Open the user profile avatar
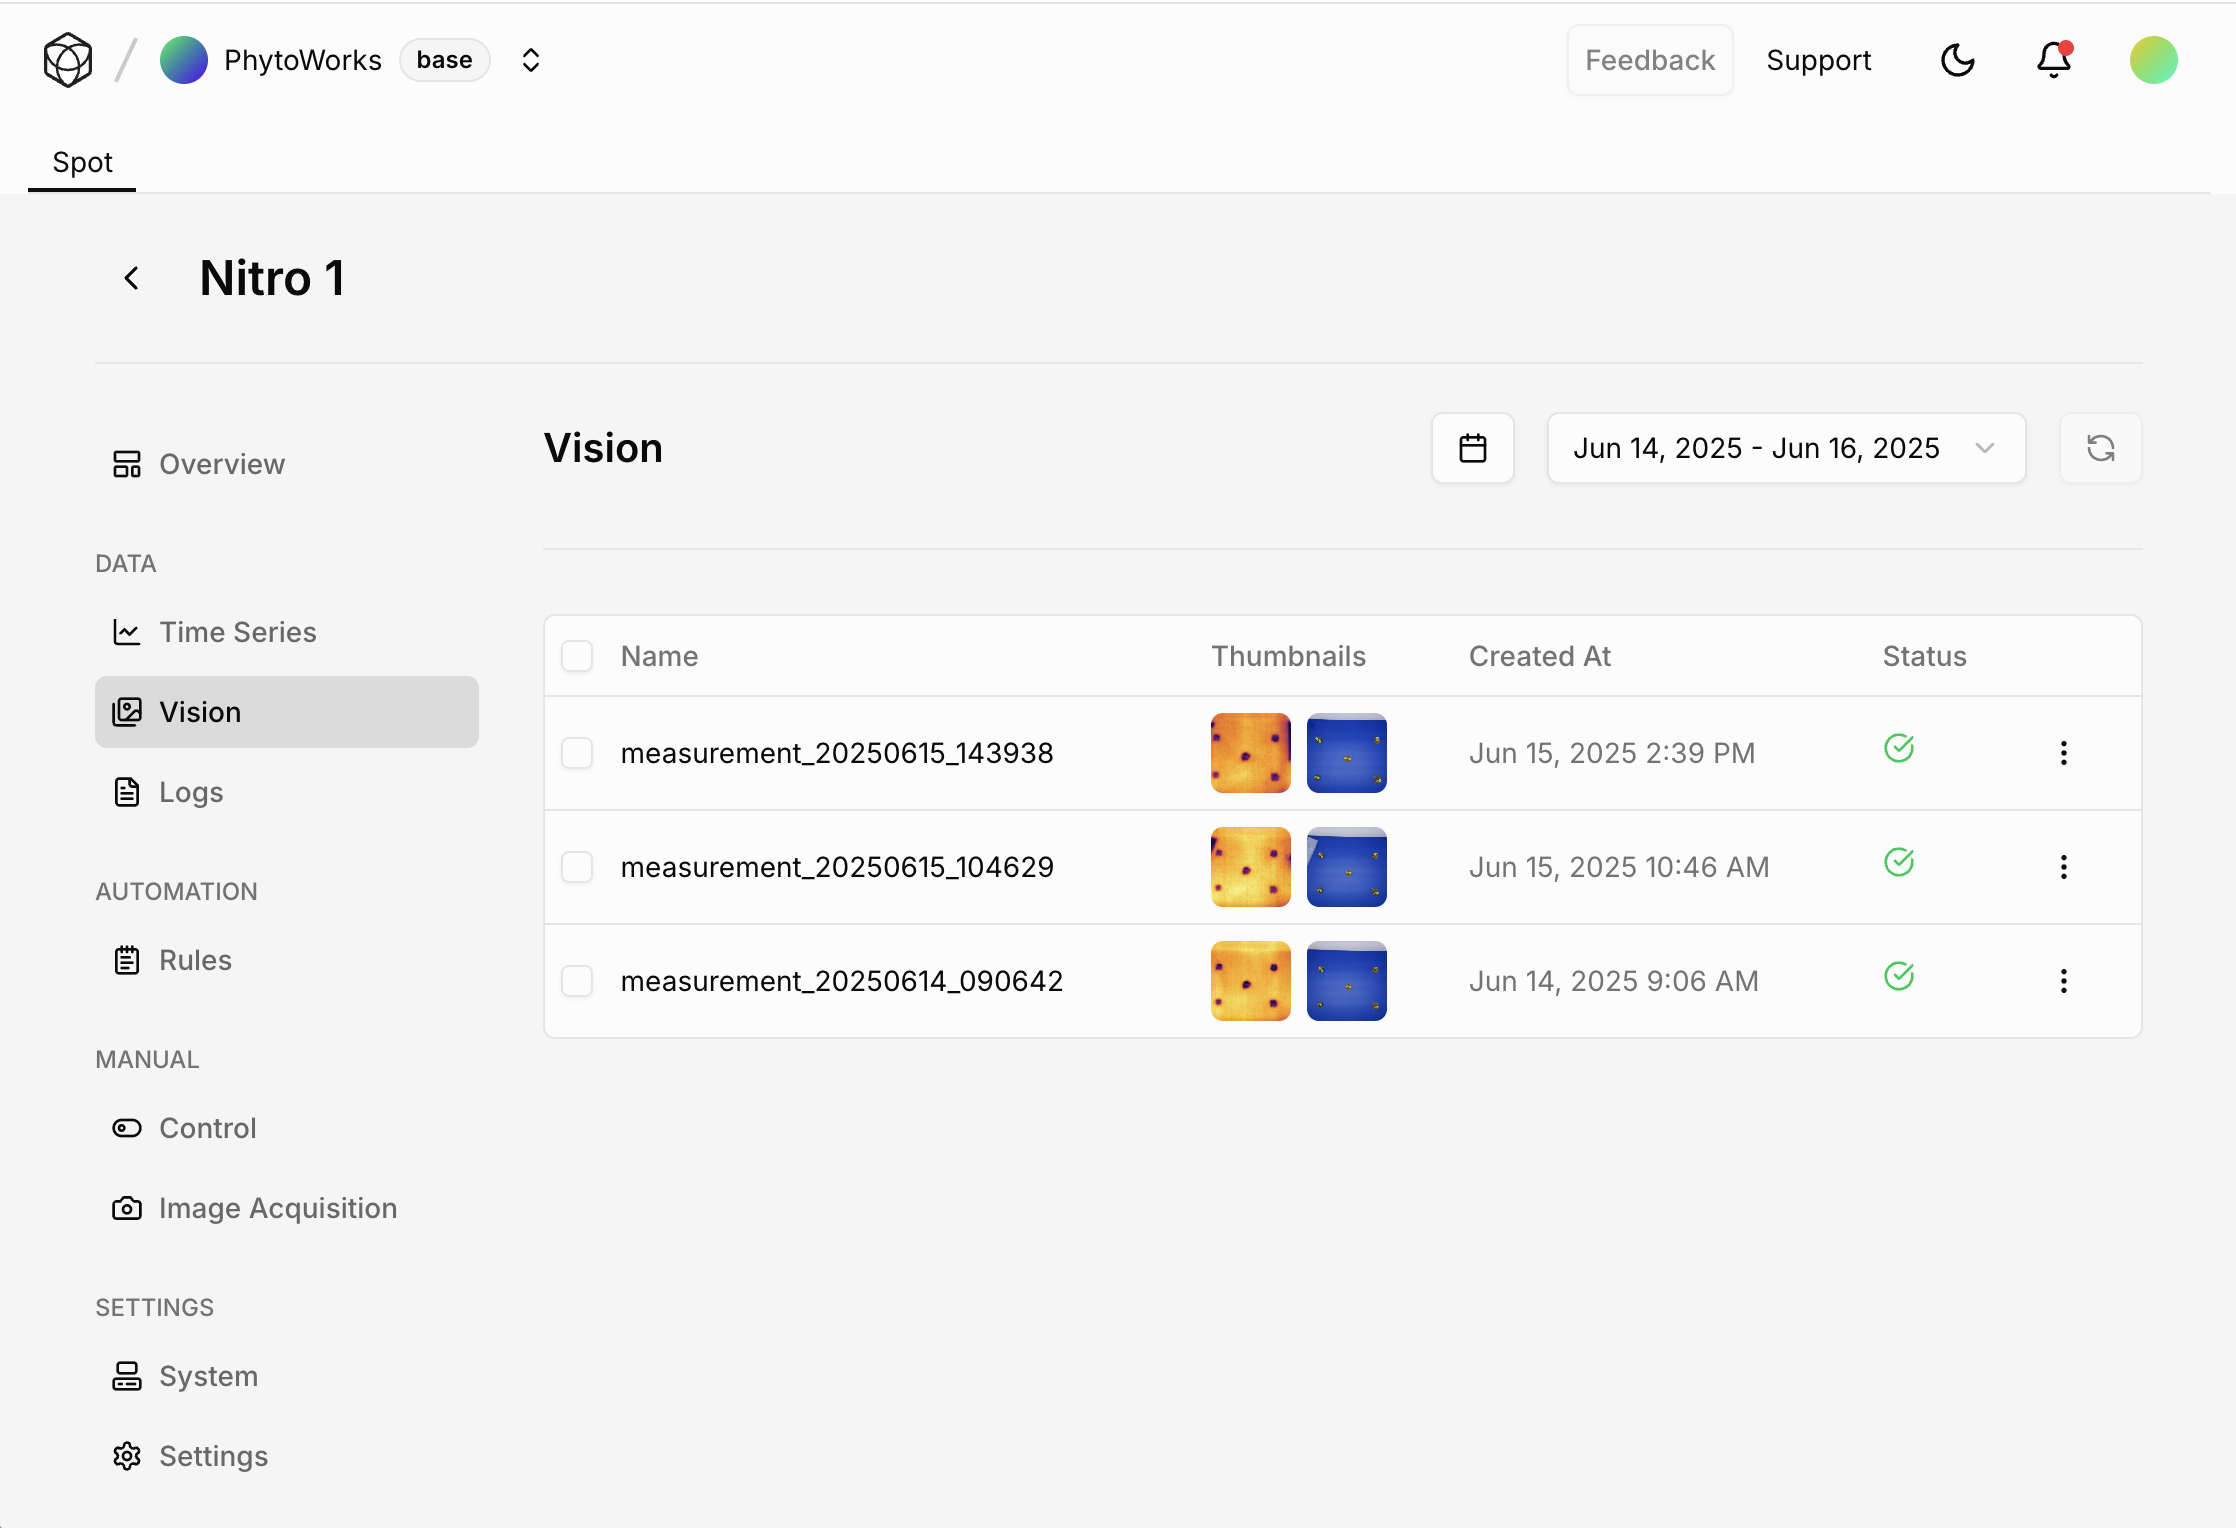 (x=2154, y=60)
